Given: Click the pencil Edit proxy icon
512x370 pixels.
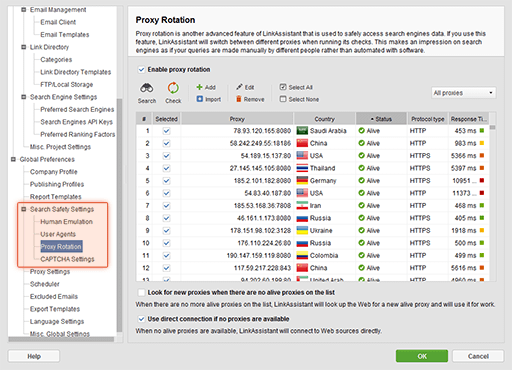Looking at the screenshot, I should coord(239,87).
